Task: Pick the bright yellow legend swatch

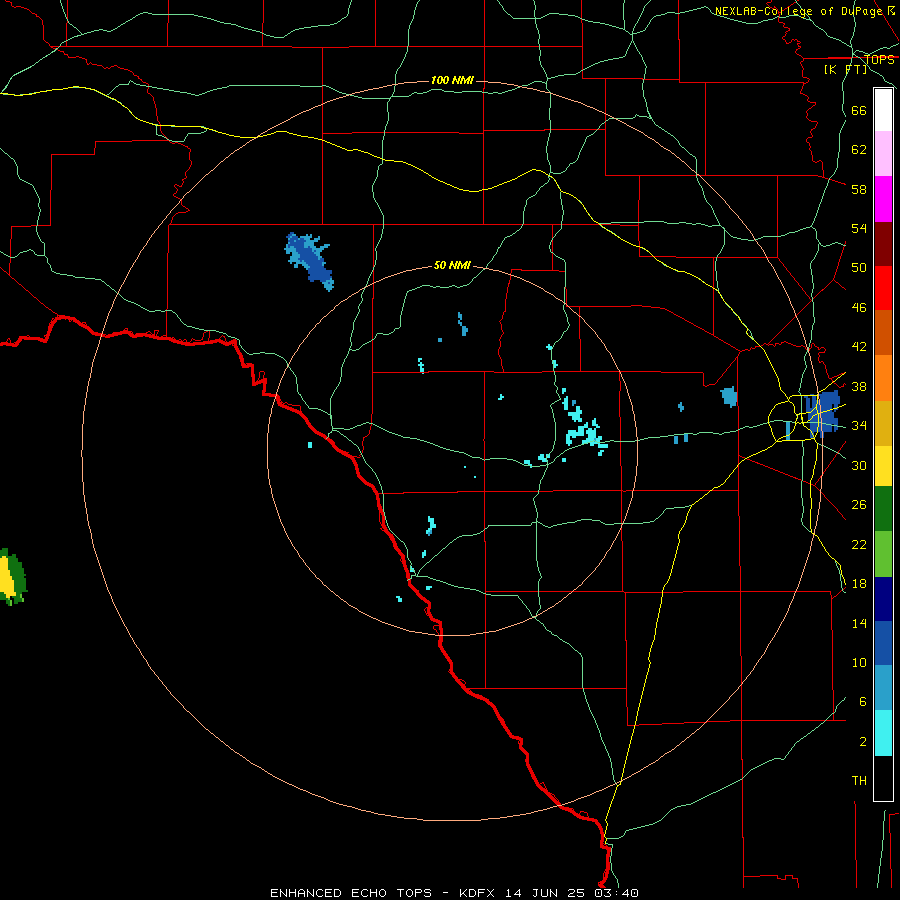Action: (883, 466)
